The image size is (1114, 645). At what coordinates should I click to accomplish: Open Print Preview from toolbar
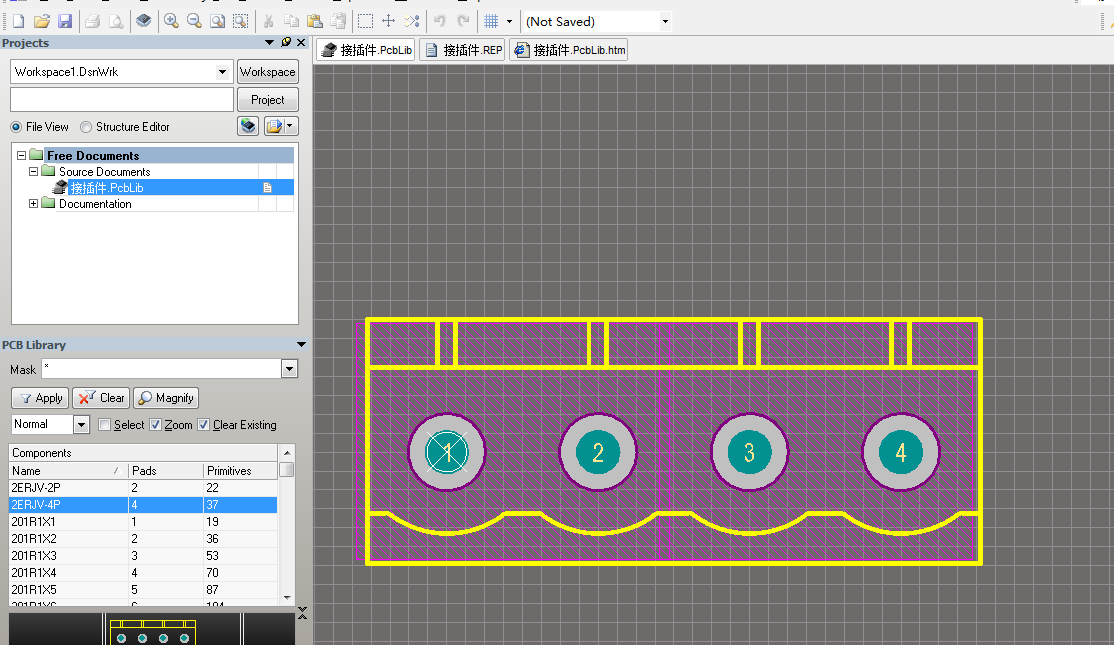115,21
